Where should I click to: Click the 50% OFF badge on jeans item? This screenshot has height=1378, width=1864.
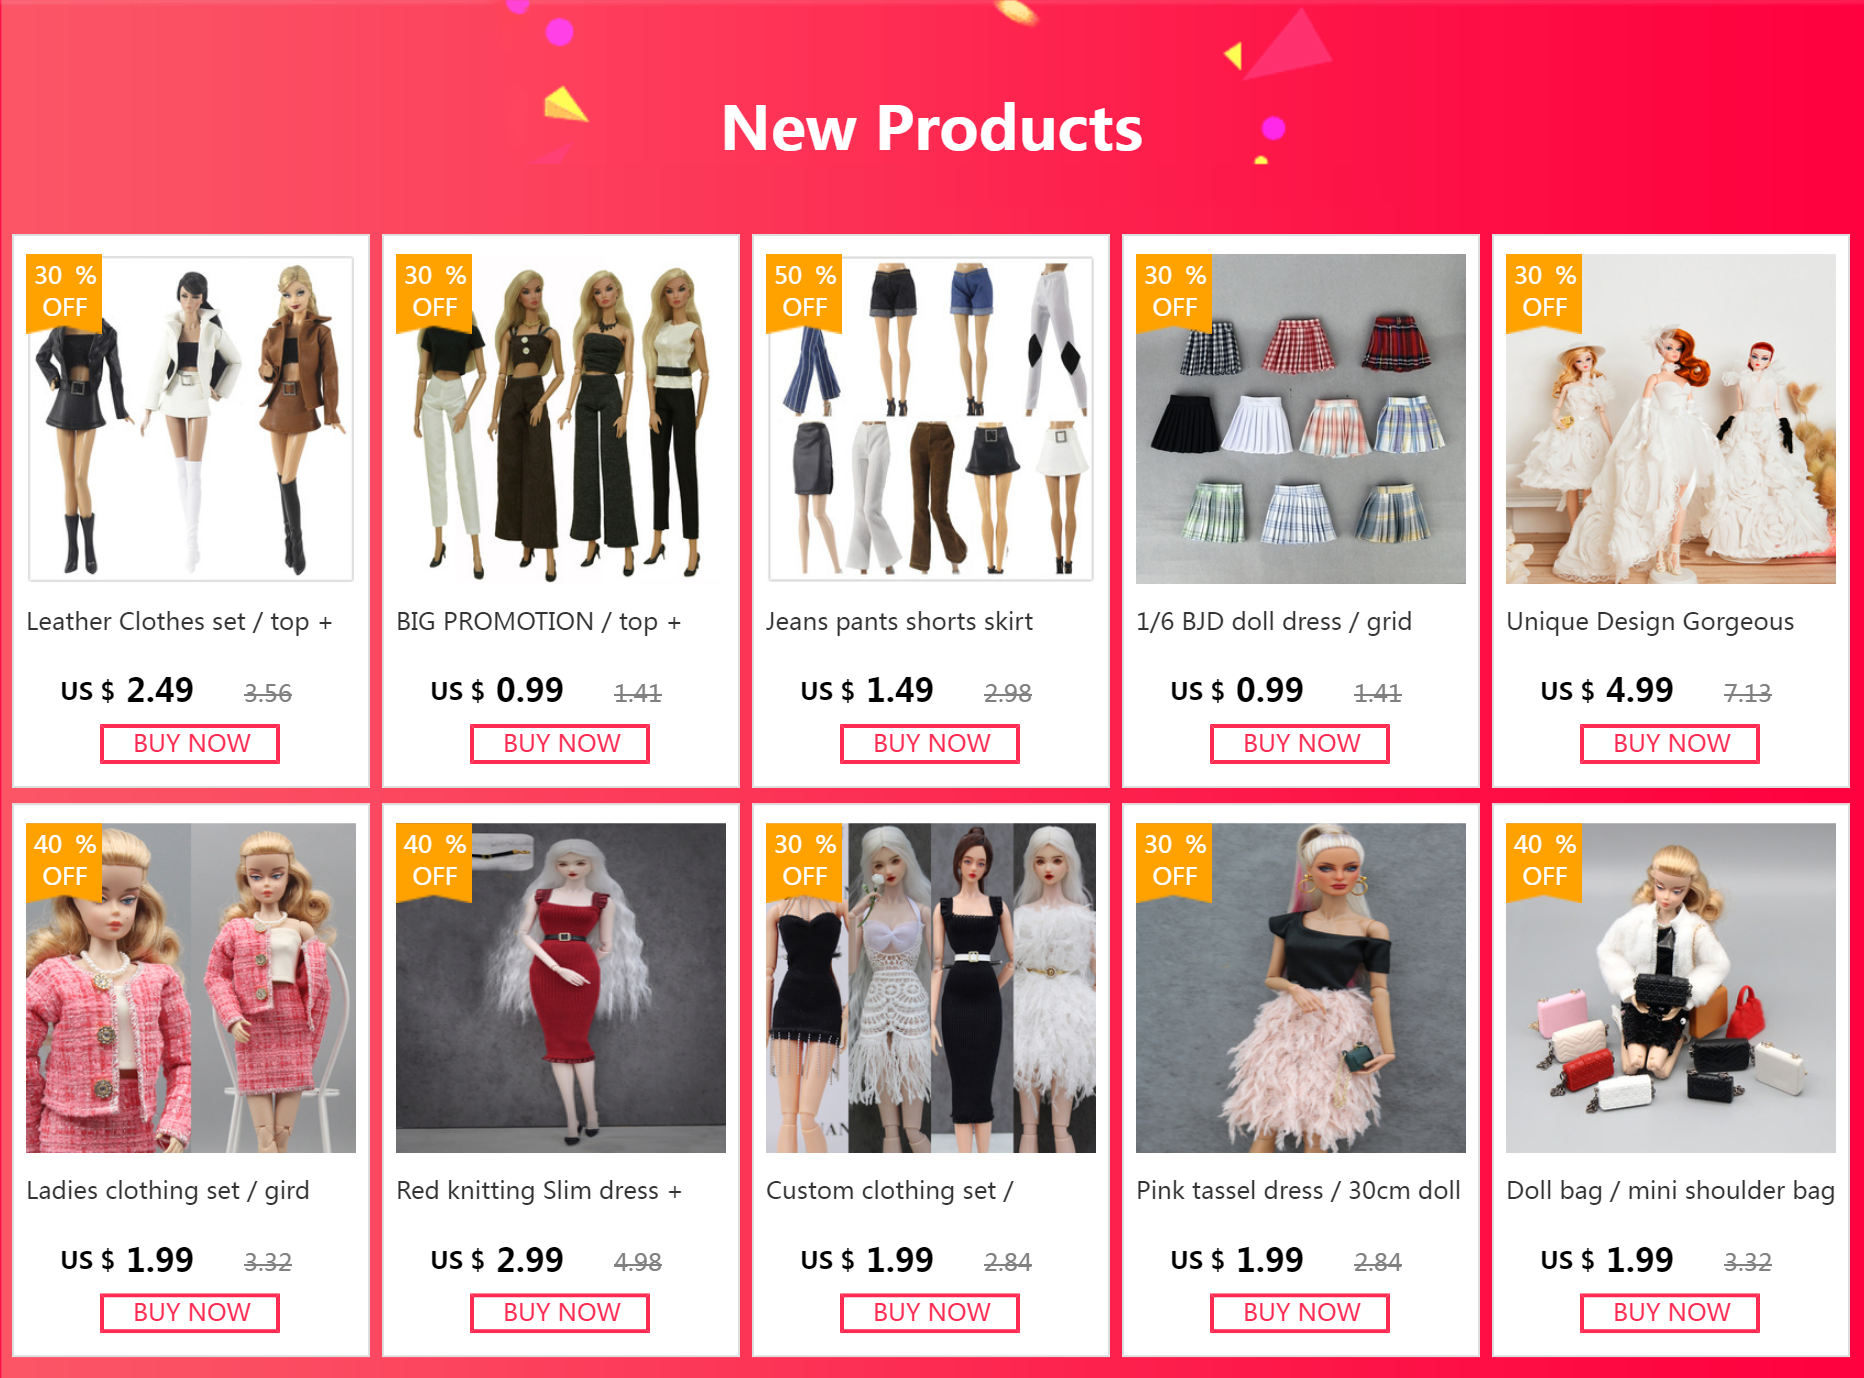coord(804,292)
